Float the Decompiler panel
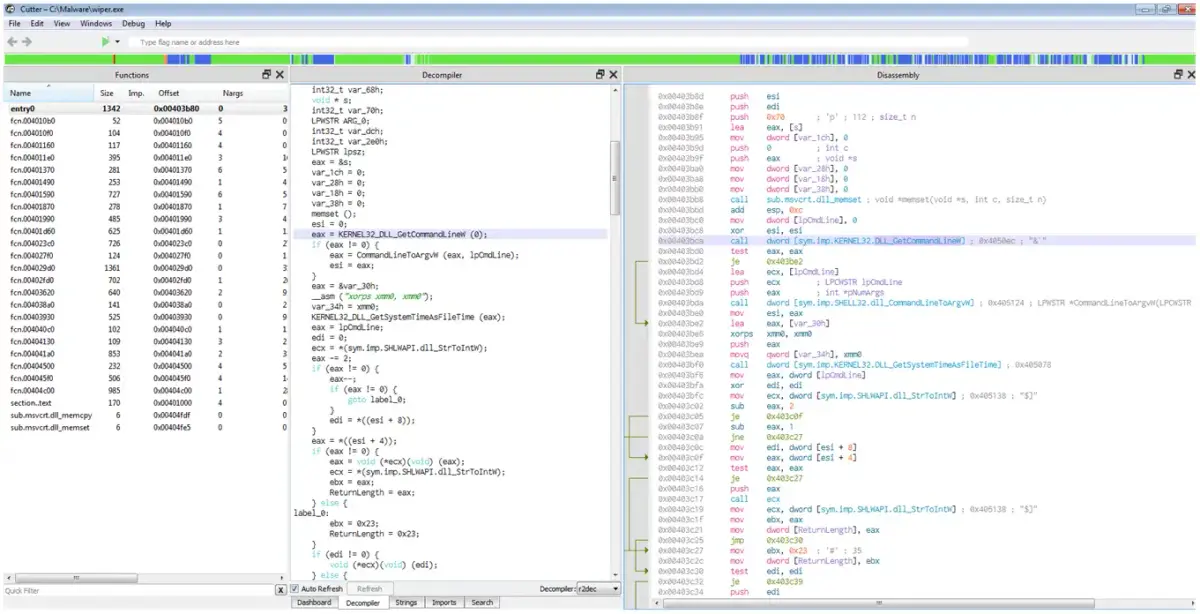Screen dimensions: 1200x614 [600, 75]
